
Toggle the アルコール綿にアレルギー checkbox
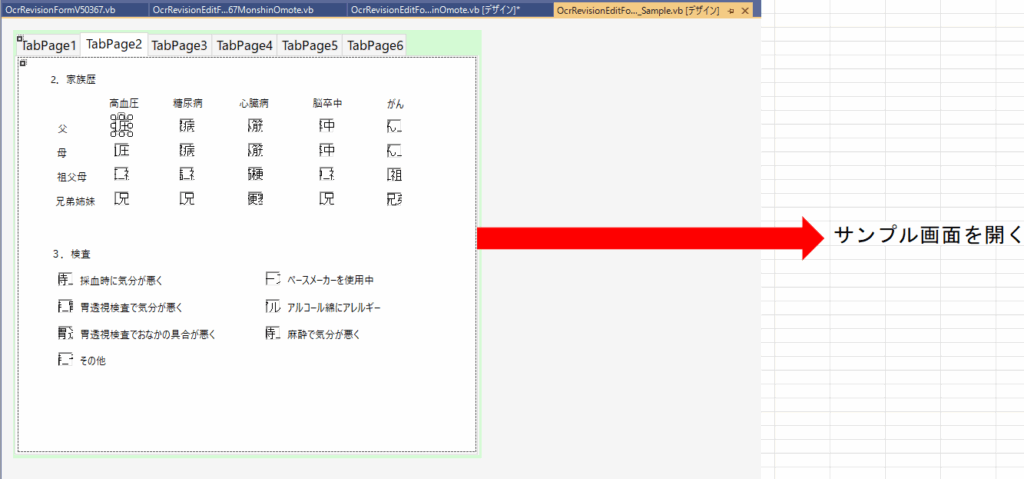[273, 307]
